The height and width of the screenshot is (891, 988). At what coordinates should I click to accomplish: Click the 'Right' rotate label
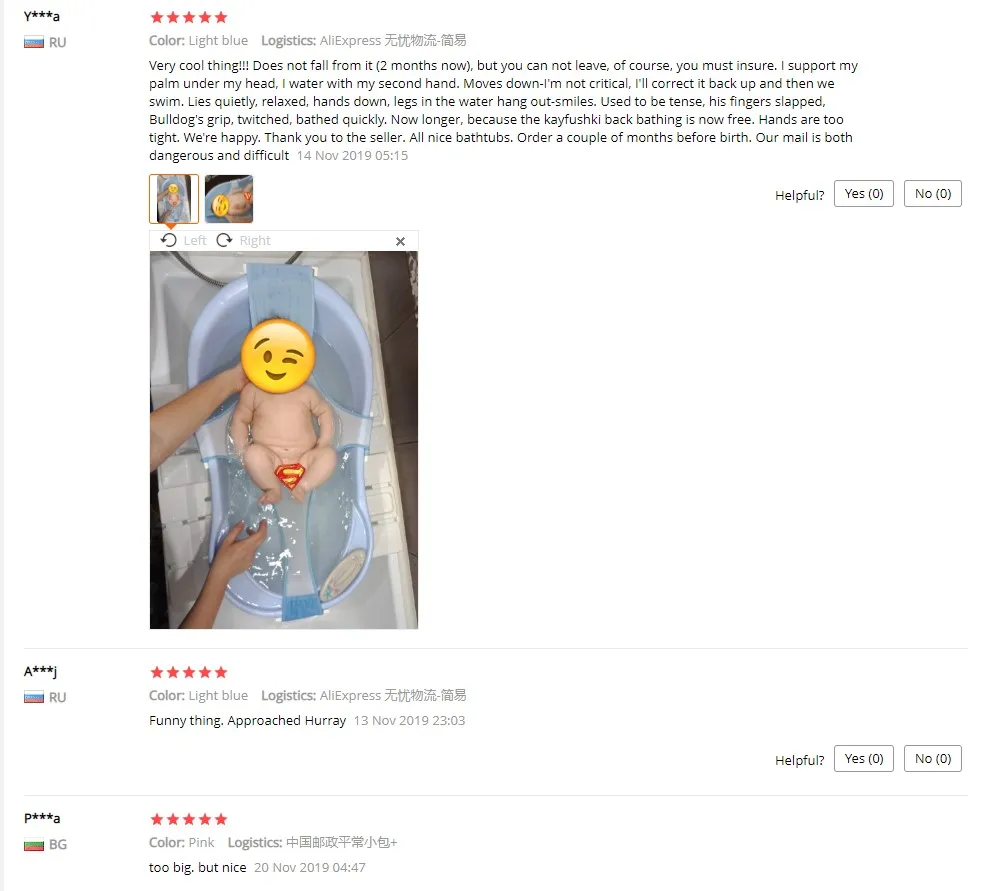[x=255, y=241]
